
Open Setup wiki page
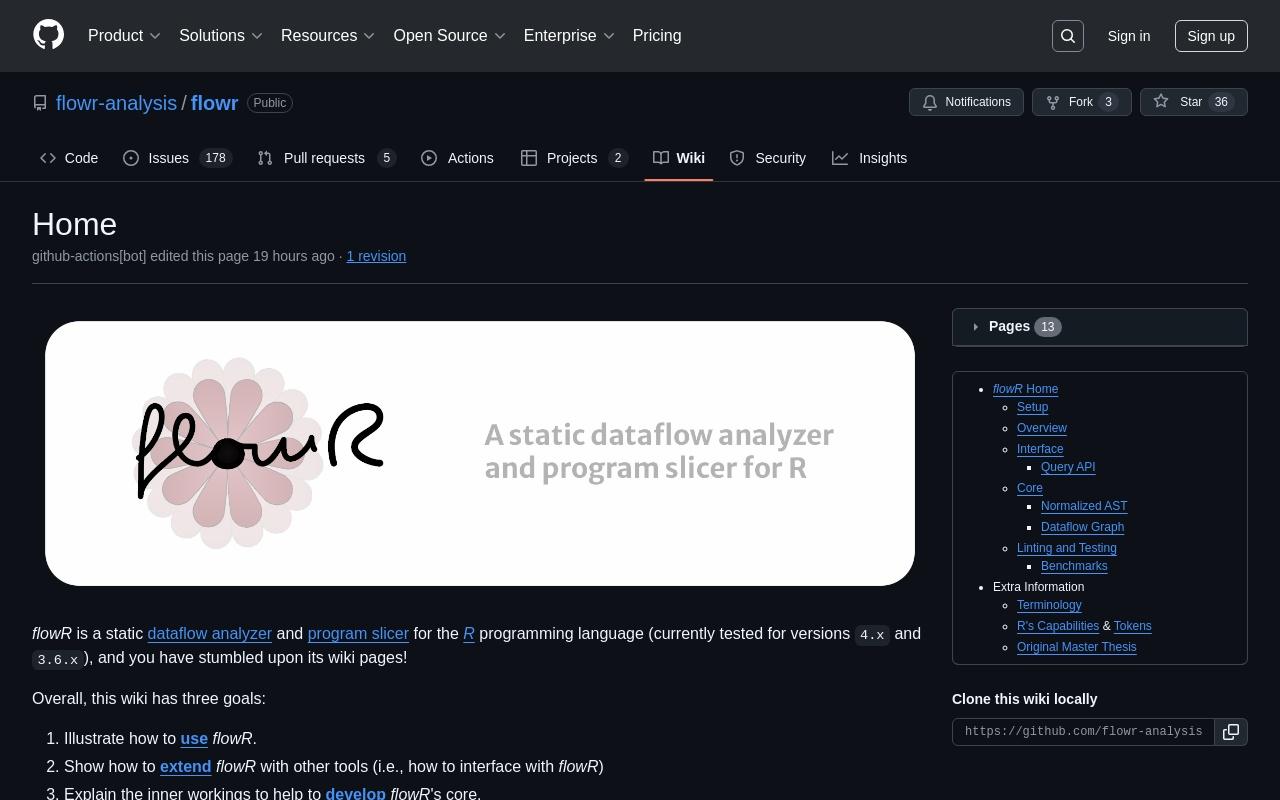click(x=1032, y=407)
